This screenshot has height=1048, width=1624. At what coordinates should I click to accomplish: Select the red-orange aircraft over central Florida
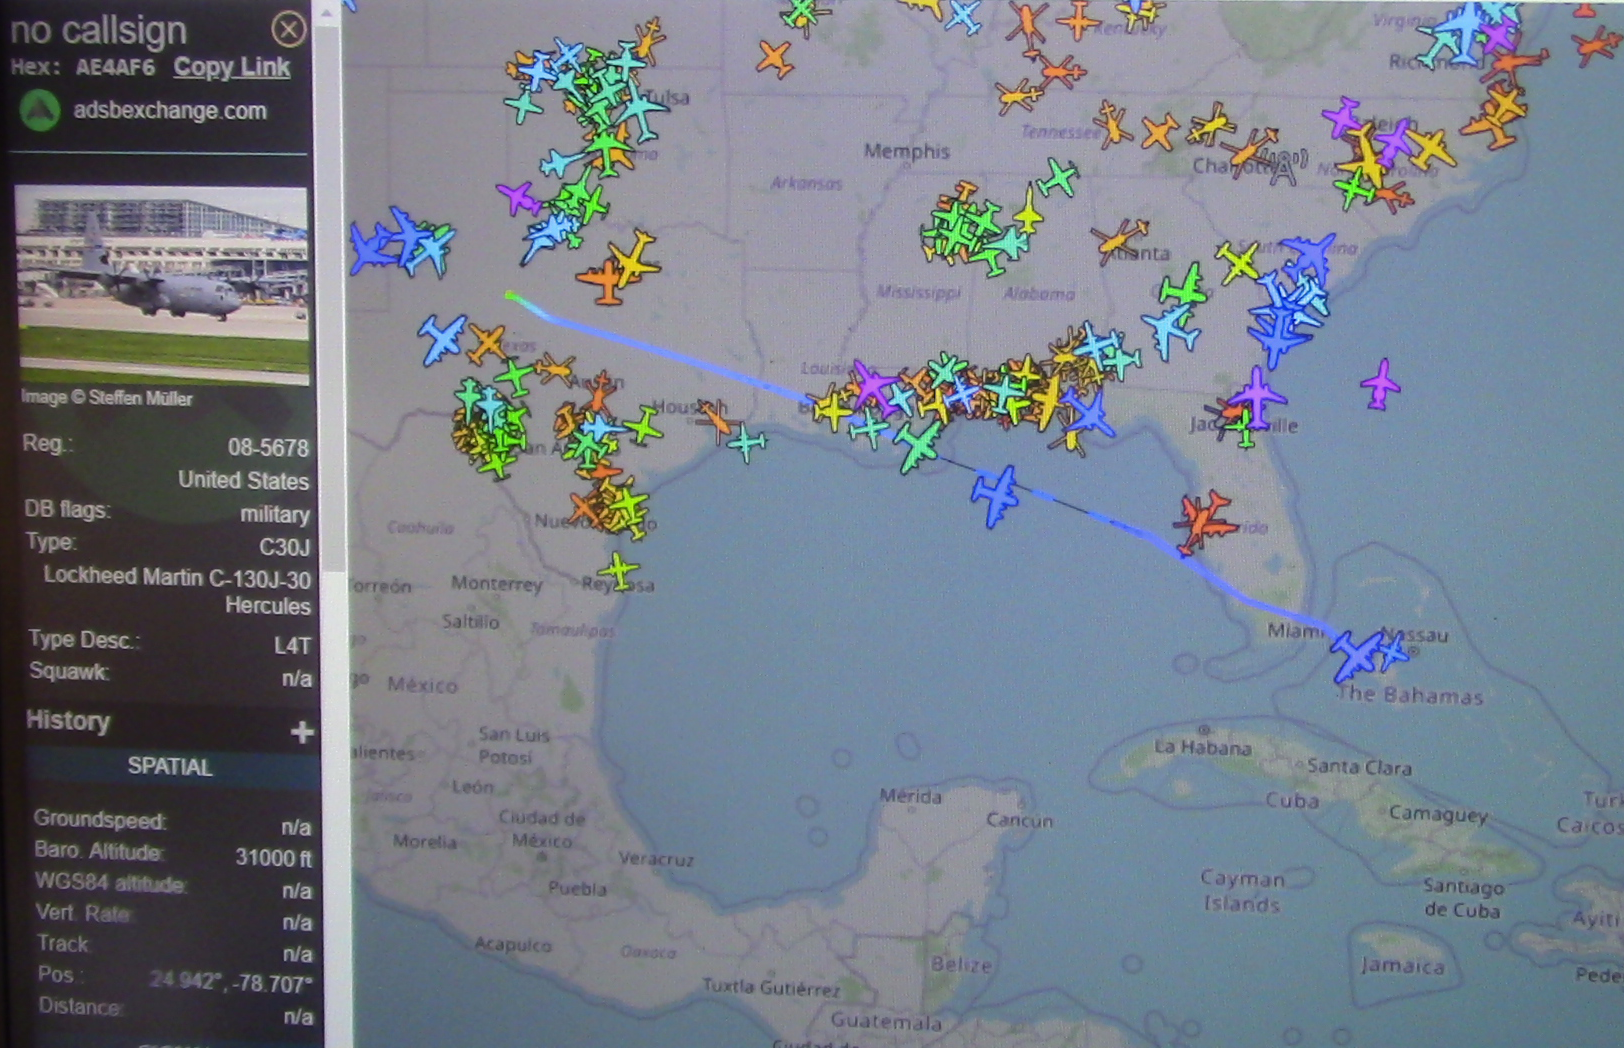coord(1203,520)
